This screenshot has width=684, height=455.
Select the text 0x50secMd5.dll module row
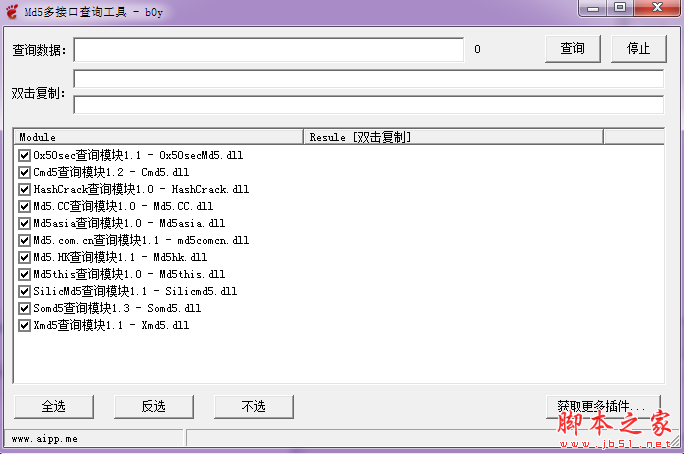[x=138, y=155]
